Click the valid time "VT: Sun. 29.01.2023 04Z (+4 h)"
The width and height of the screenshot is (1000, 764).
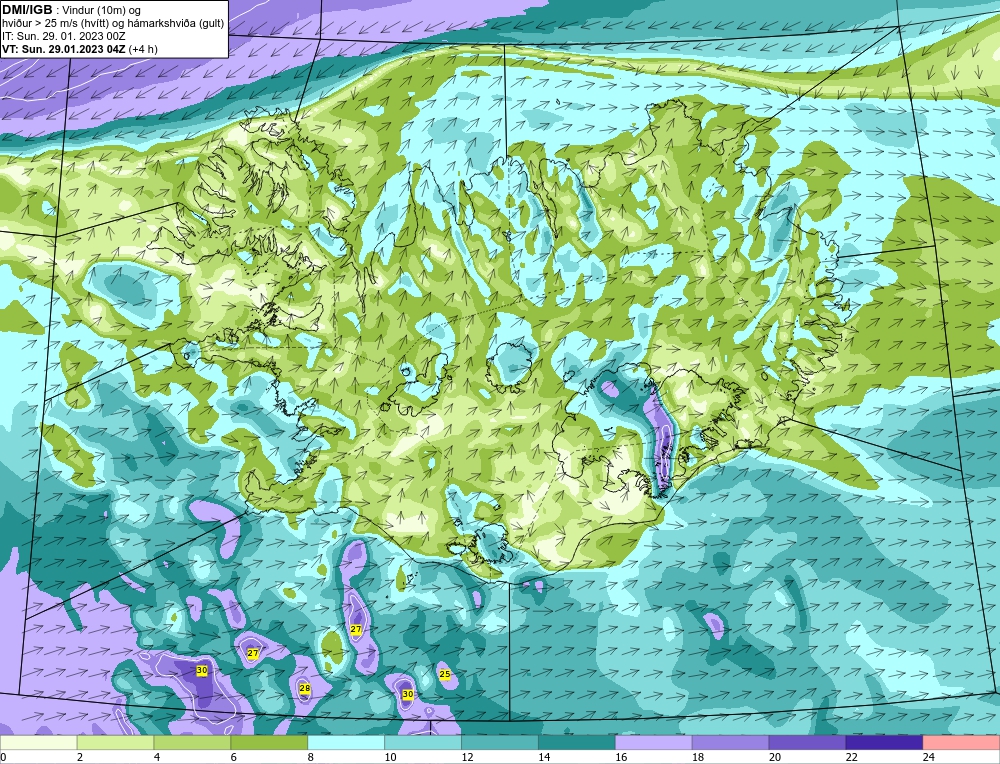[x=80, y=48]
